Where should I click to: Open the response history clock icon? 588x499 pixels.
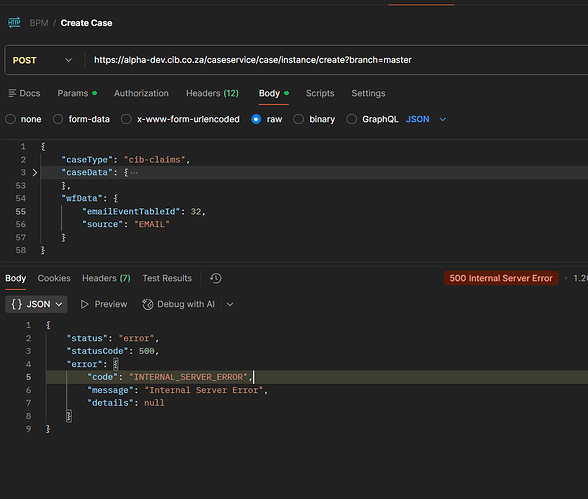click(216, 278)
